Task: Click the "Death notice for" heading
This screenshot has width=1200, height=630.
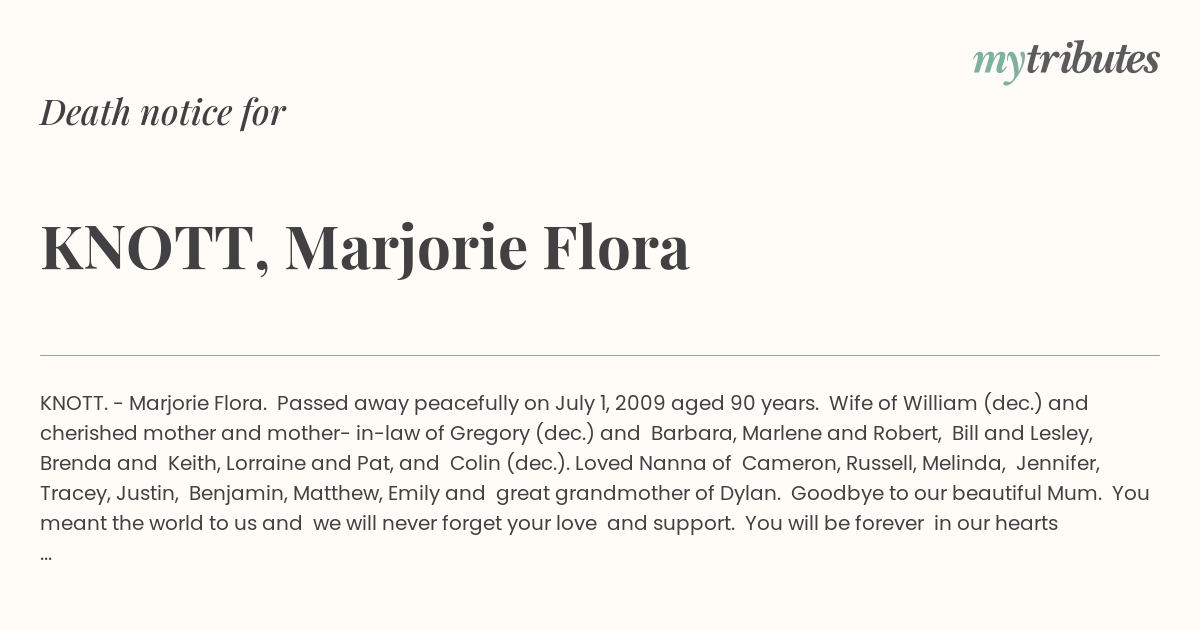Action: (x=163, y=112)
